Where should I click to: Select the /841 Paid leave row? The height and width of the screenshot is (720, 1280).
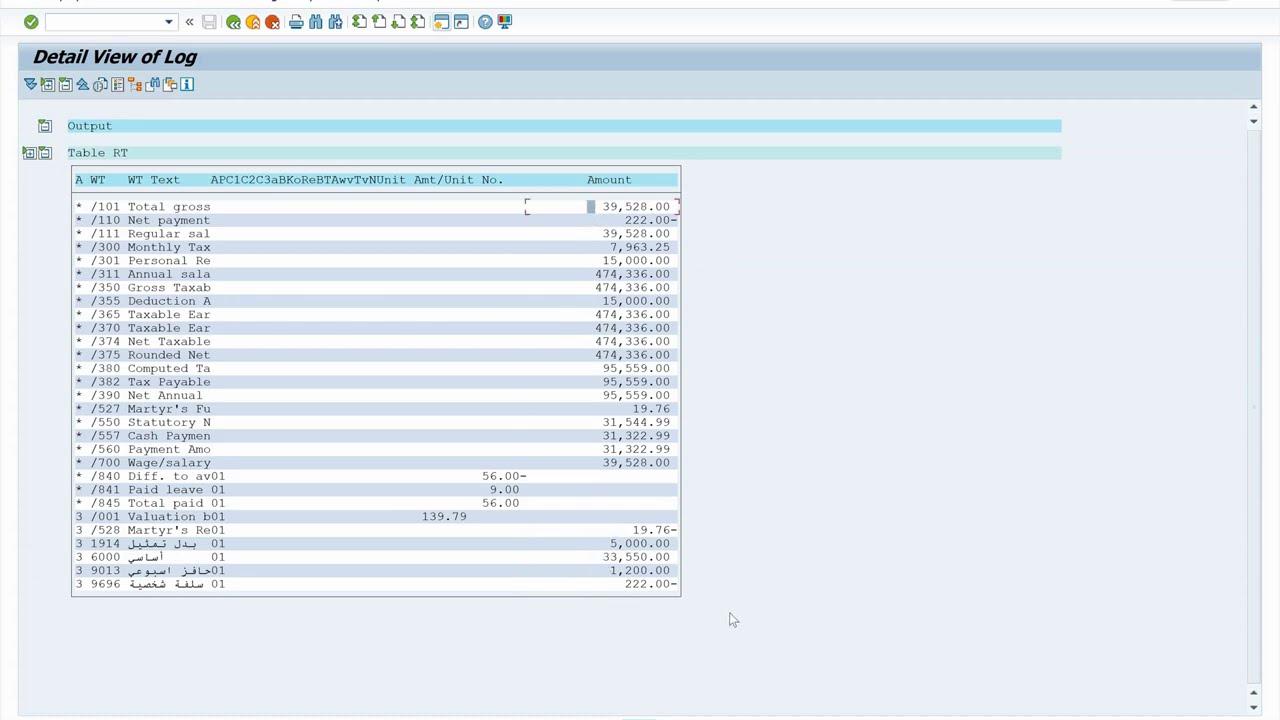[376, 490]
